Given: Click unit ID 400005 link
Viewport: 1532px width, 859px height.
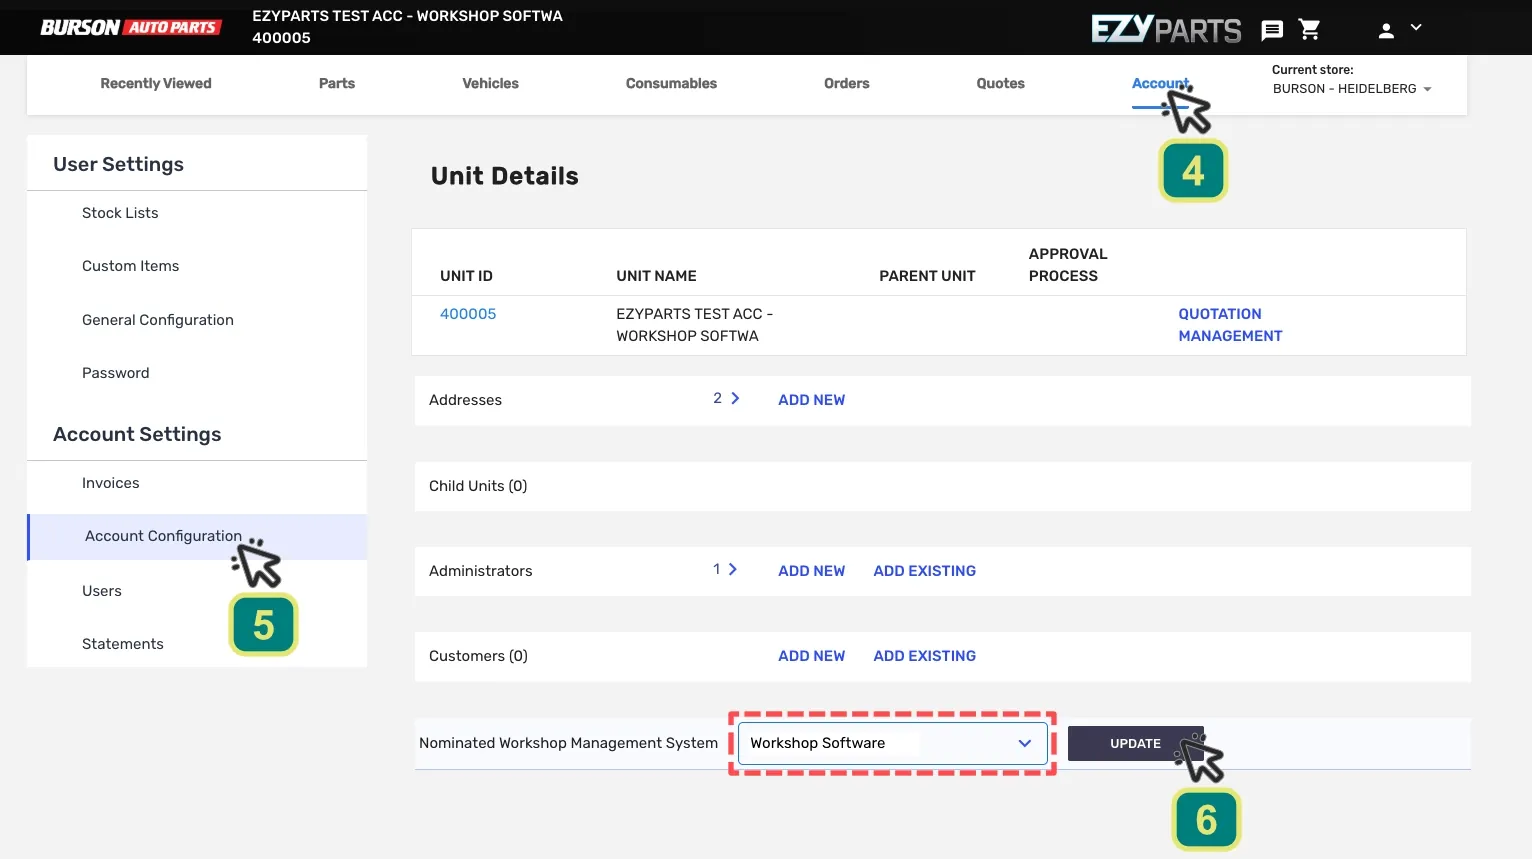Looking at the screenshot, I should click(468, 314).
